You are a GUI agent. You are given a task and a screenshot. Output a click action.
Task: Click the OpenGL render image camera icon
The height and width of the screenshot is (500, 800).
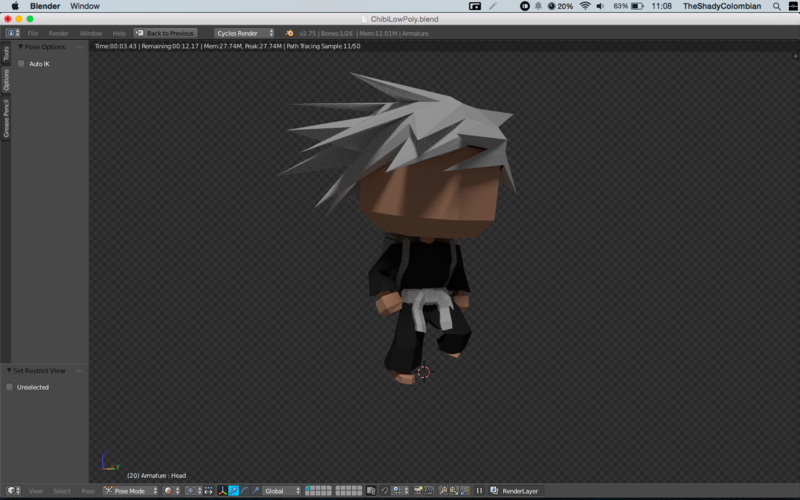point(418,491)
